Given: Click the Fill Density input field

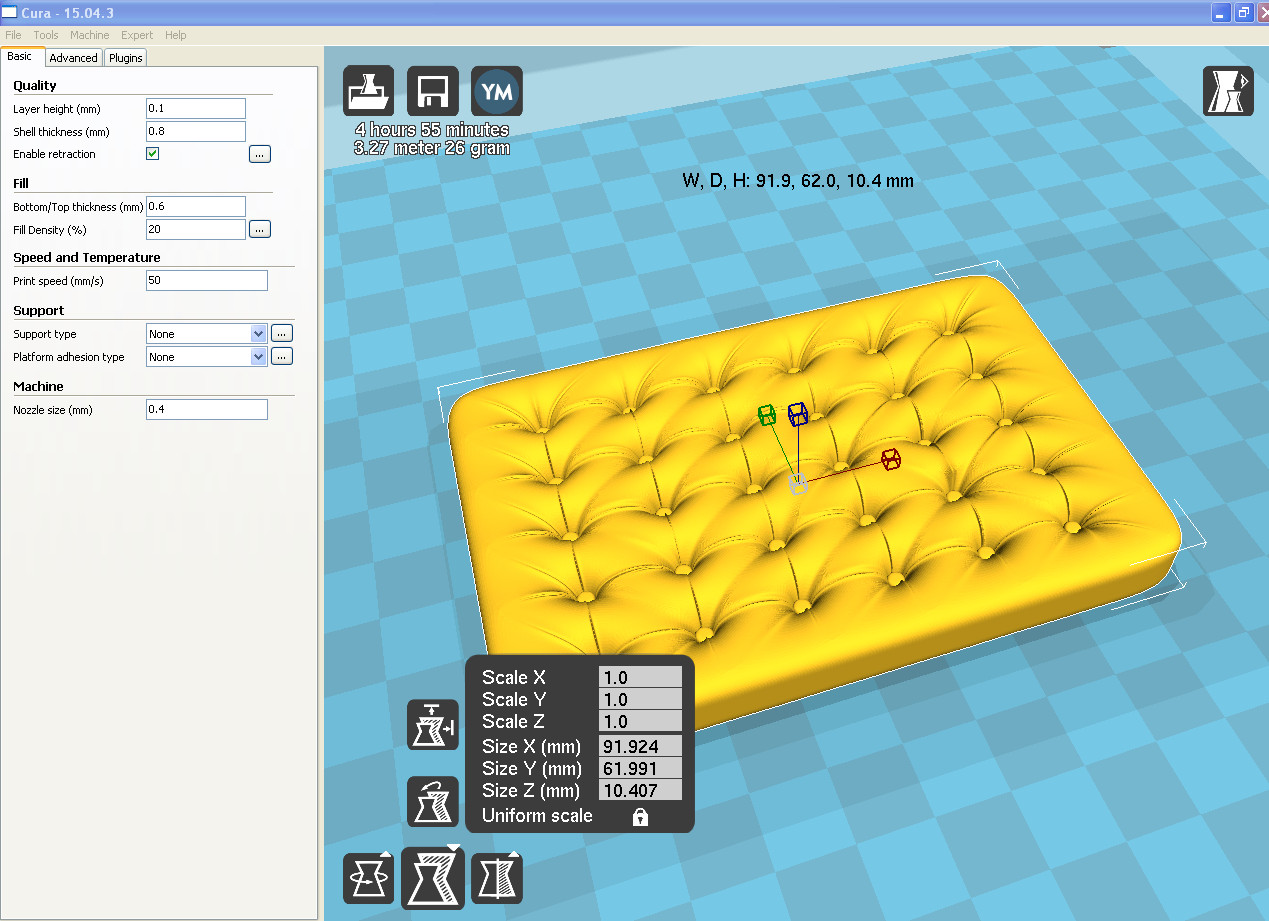Looking at the screenshot, I should [x=196, y=229].
